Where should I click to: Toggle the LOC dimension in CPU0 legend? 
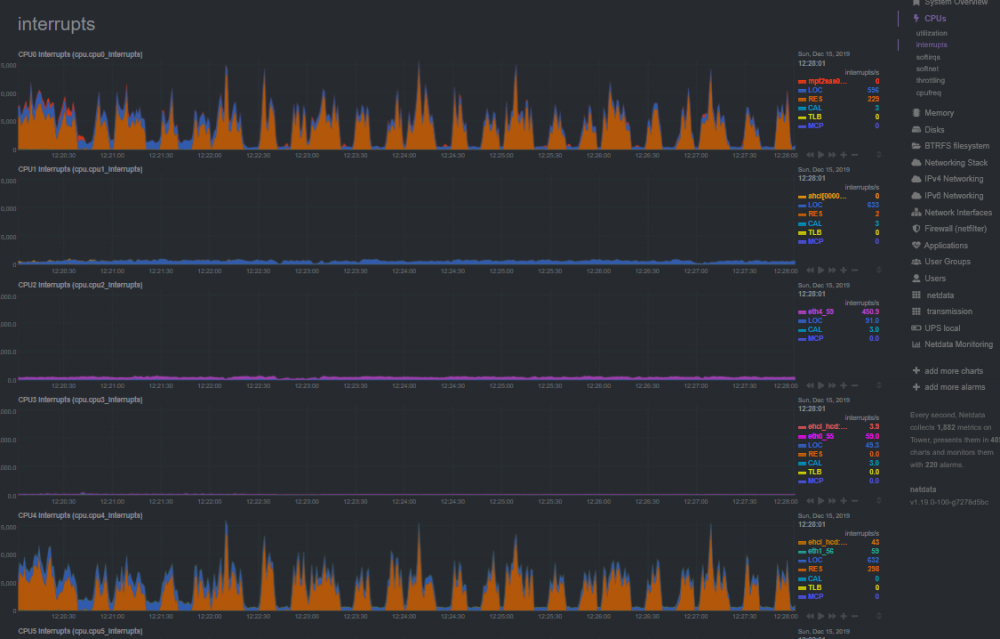tap(815, 90)
